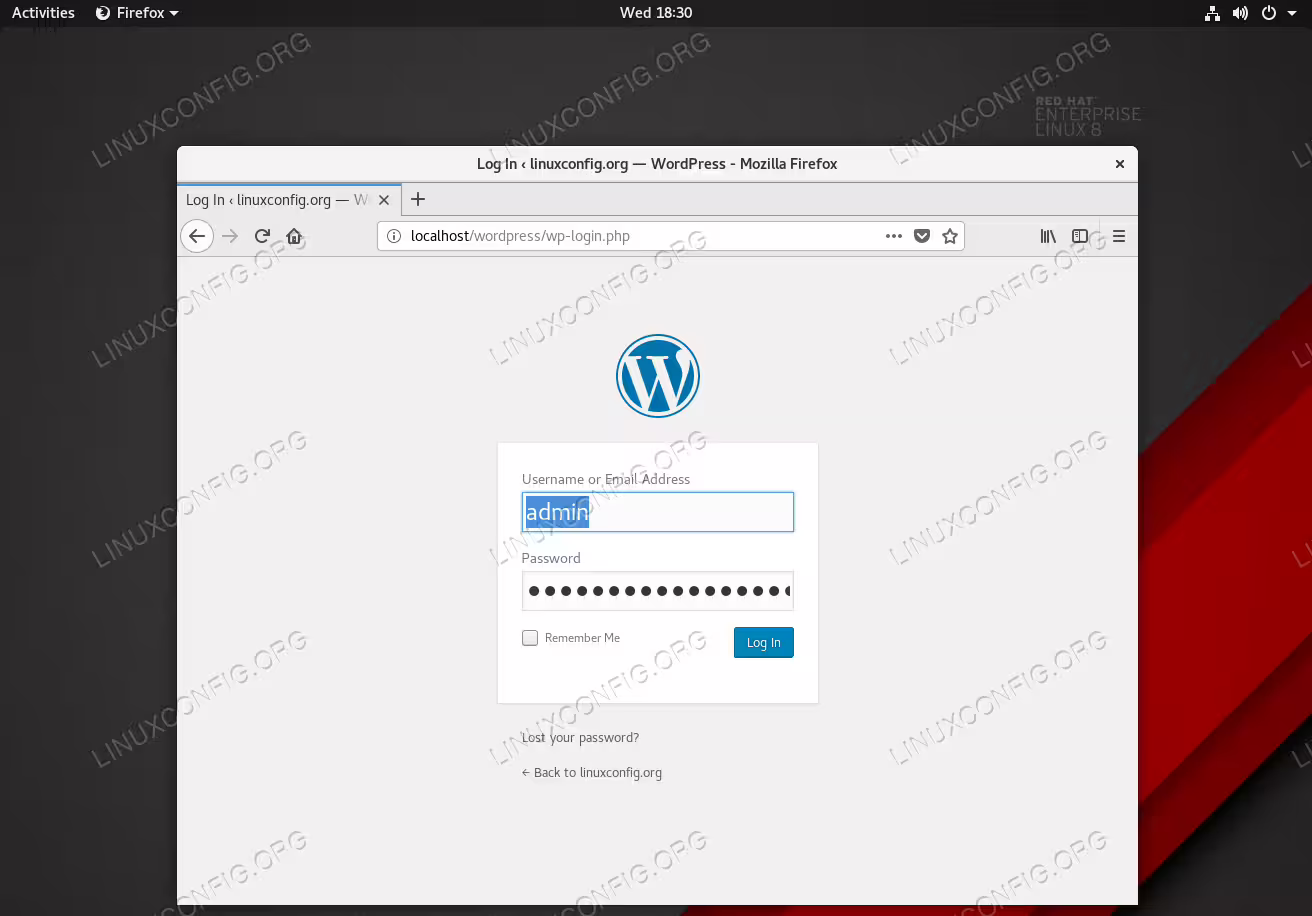The image size is (1312, 916).
Task: Follow the Lost your password? link
Action: click(580, 738)
